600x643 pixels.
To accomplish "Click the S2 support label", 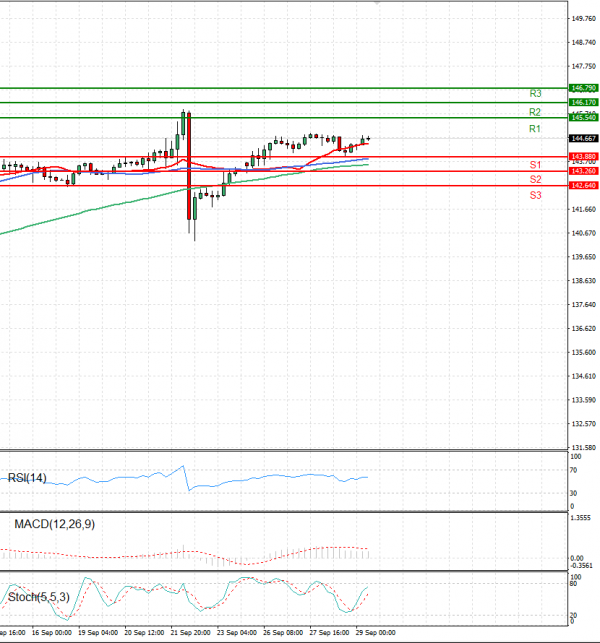I will (x=535, y=179).
